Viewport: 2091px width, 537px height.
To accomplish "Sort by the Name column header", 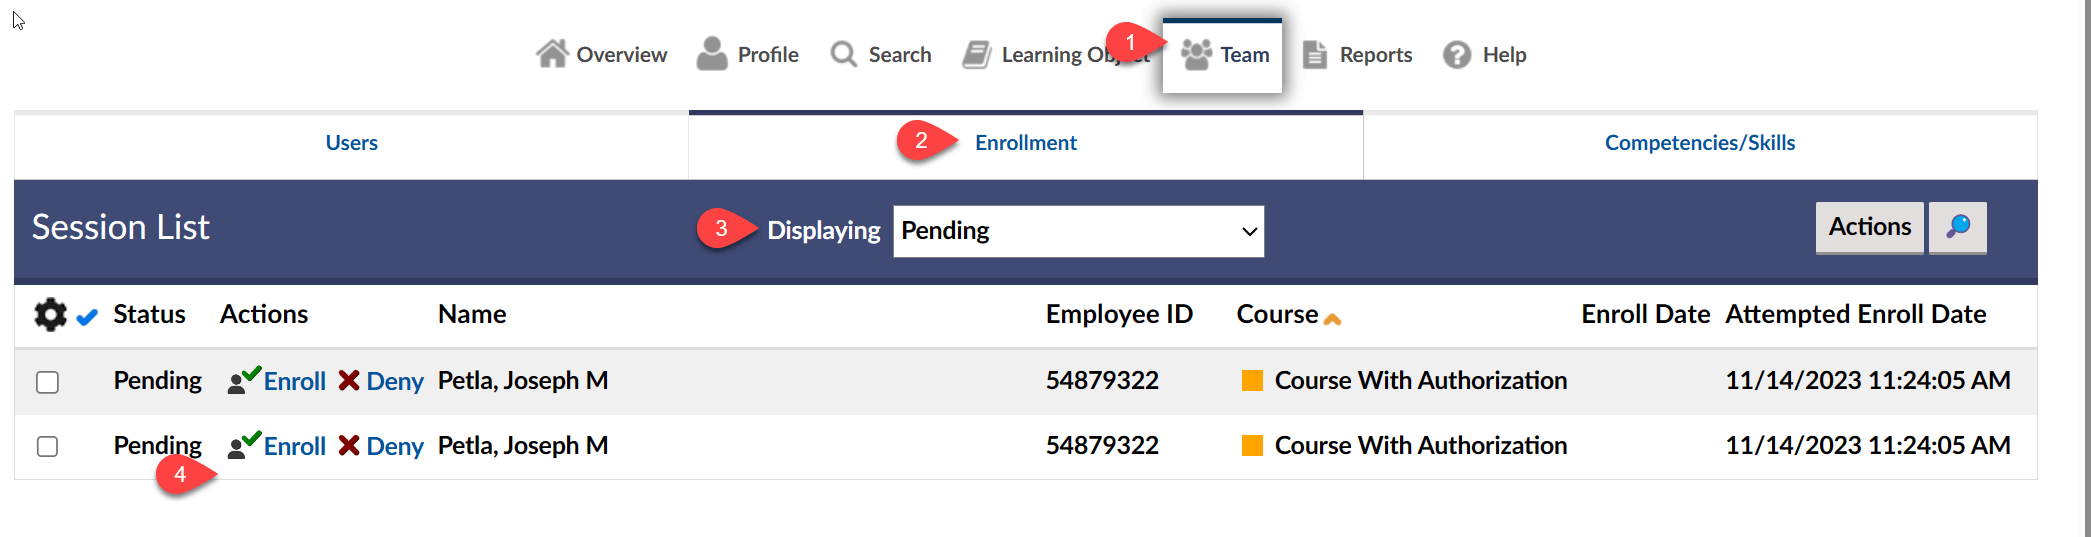I will coord(472,314).
